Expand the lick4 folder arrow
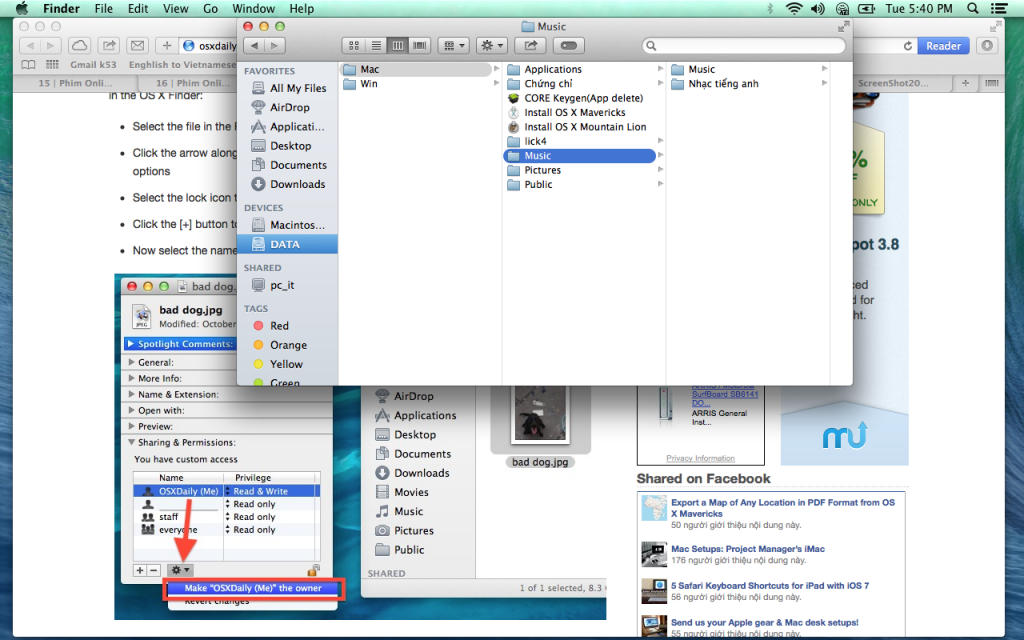Image resolution: width=1024 pixels, height=640 pixels. 660,140
